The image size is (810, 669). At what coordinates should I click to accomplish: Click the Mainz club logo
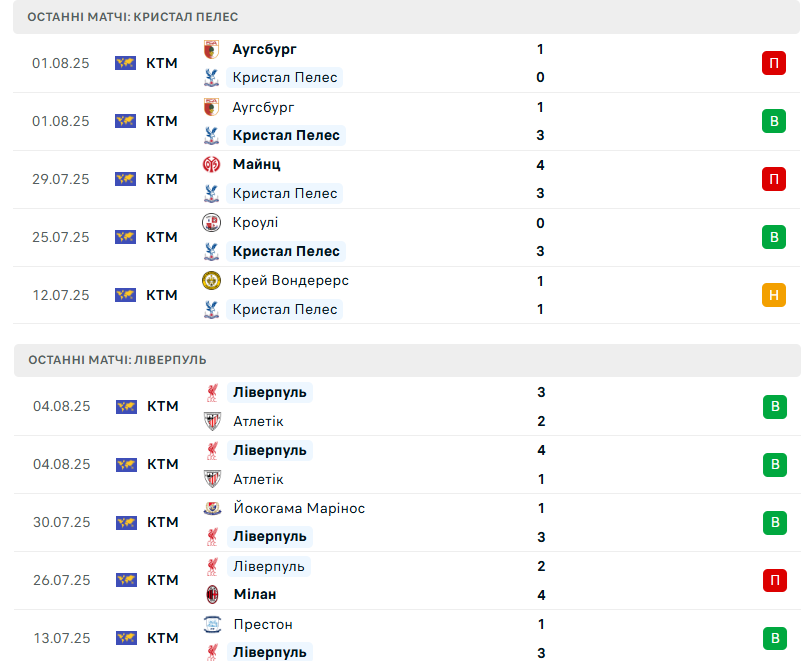211,165
